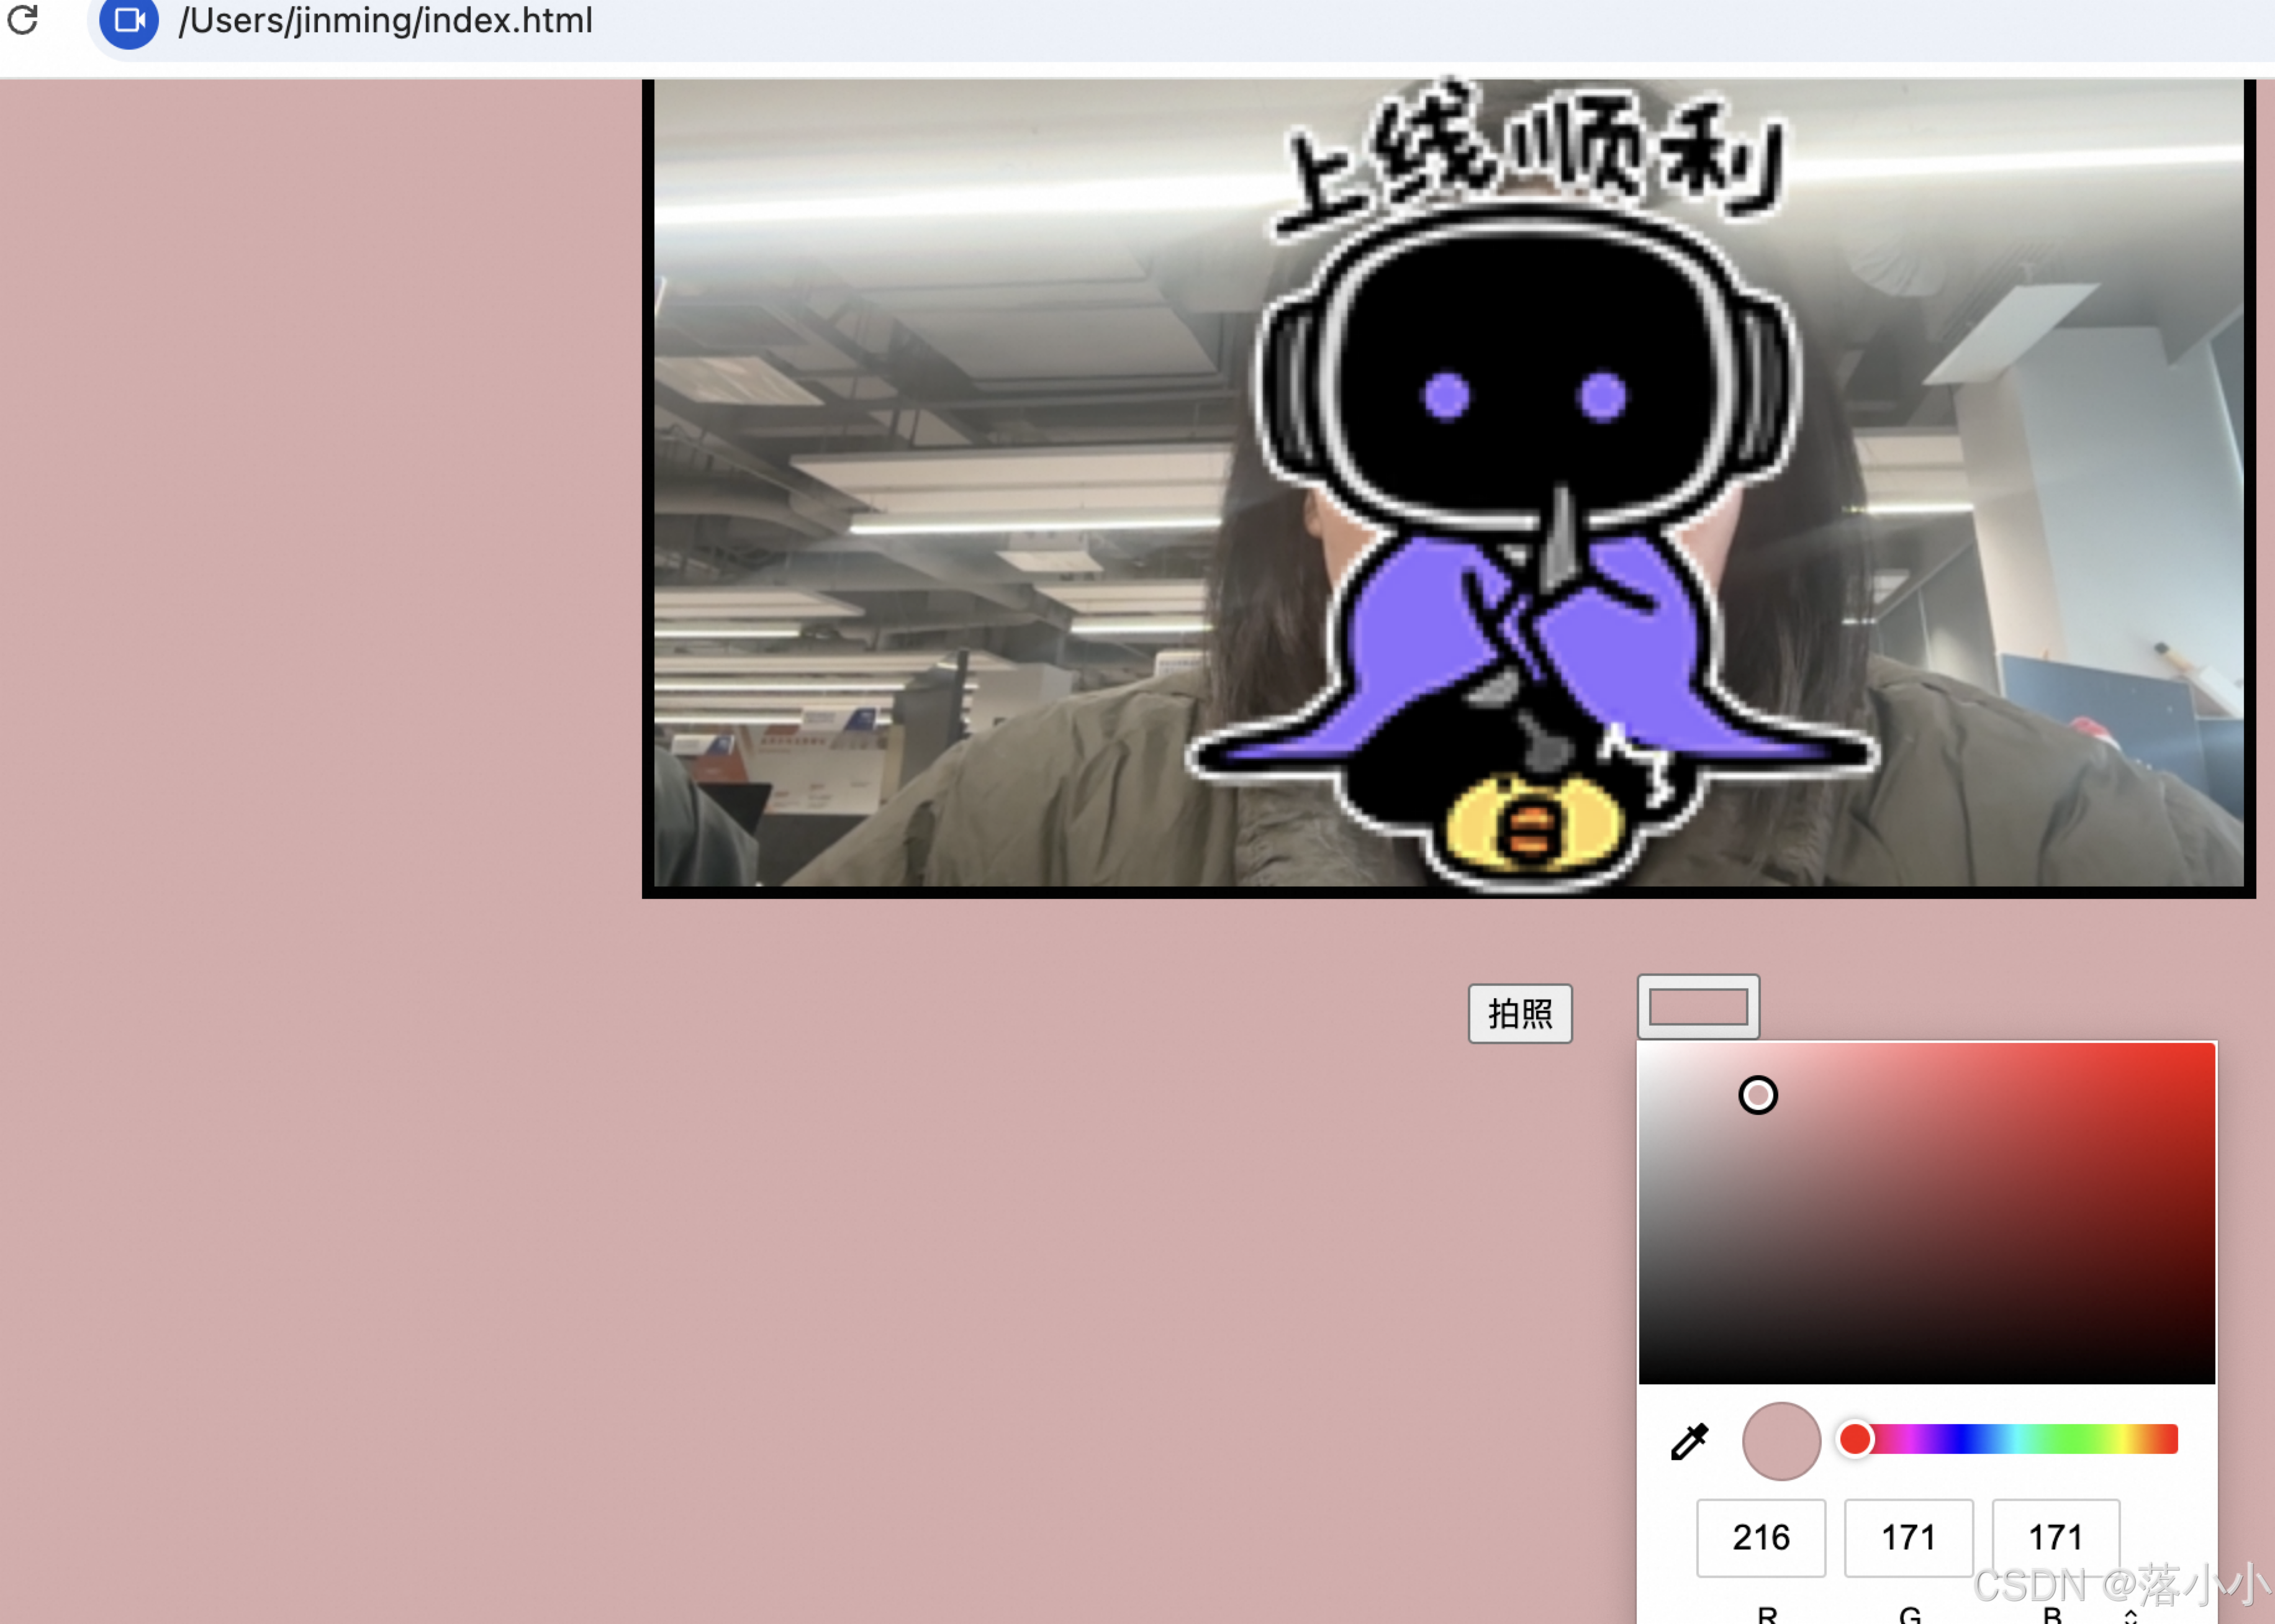Pick pure red at gradient's top-right corner
Image resolution: width=2275 pixels, height=1624 pixels.
click(2212, 1046)
